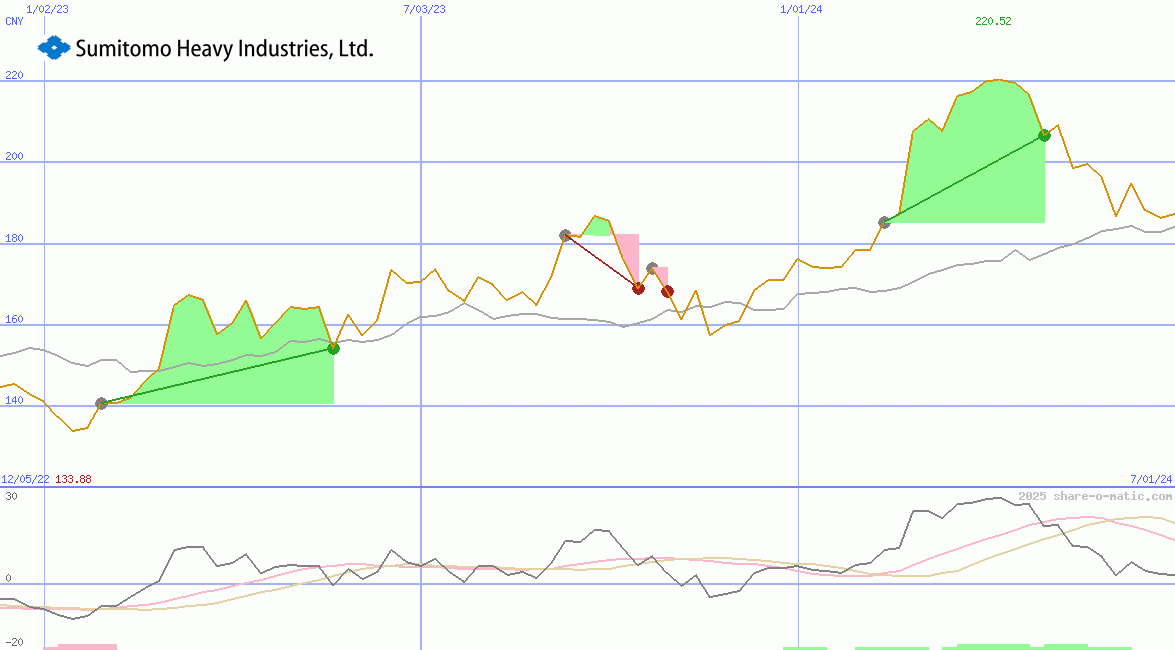The width and height of the screenshot is (1175, 650).
Task: Open the 1/01/24 date marker
Action: [x=800, y=9]
